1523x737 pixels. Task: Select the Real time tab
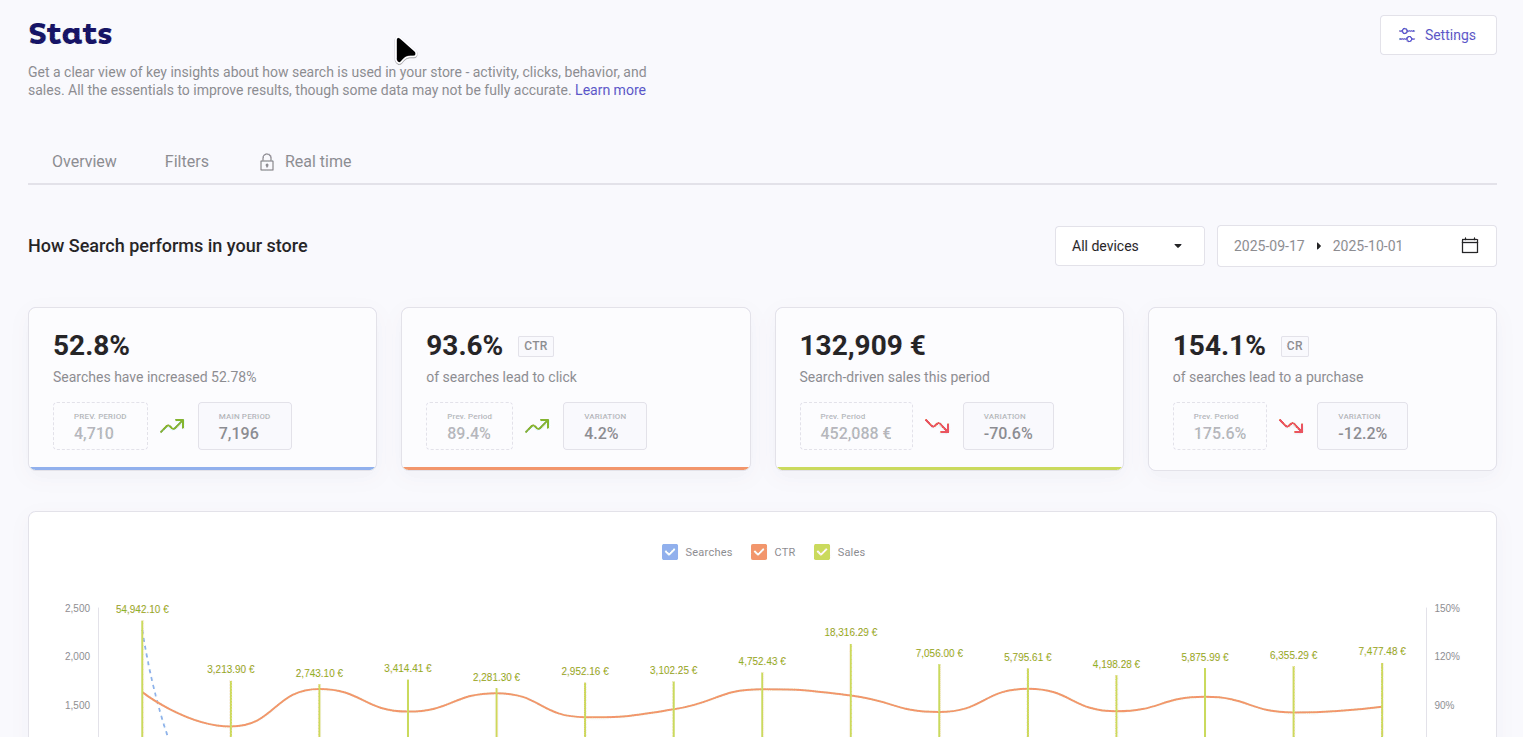pyautogui.click(x=317, y=161)
